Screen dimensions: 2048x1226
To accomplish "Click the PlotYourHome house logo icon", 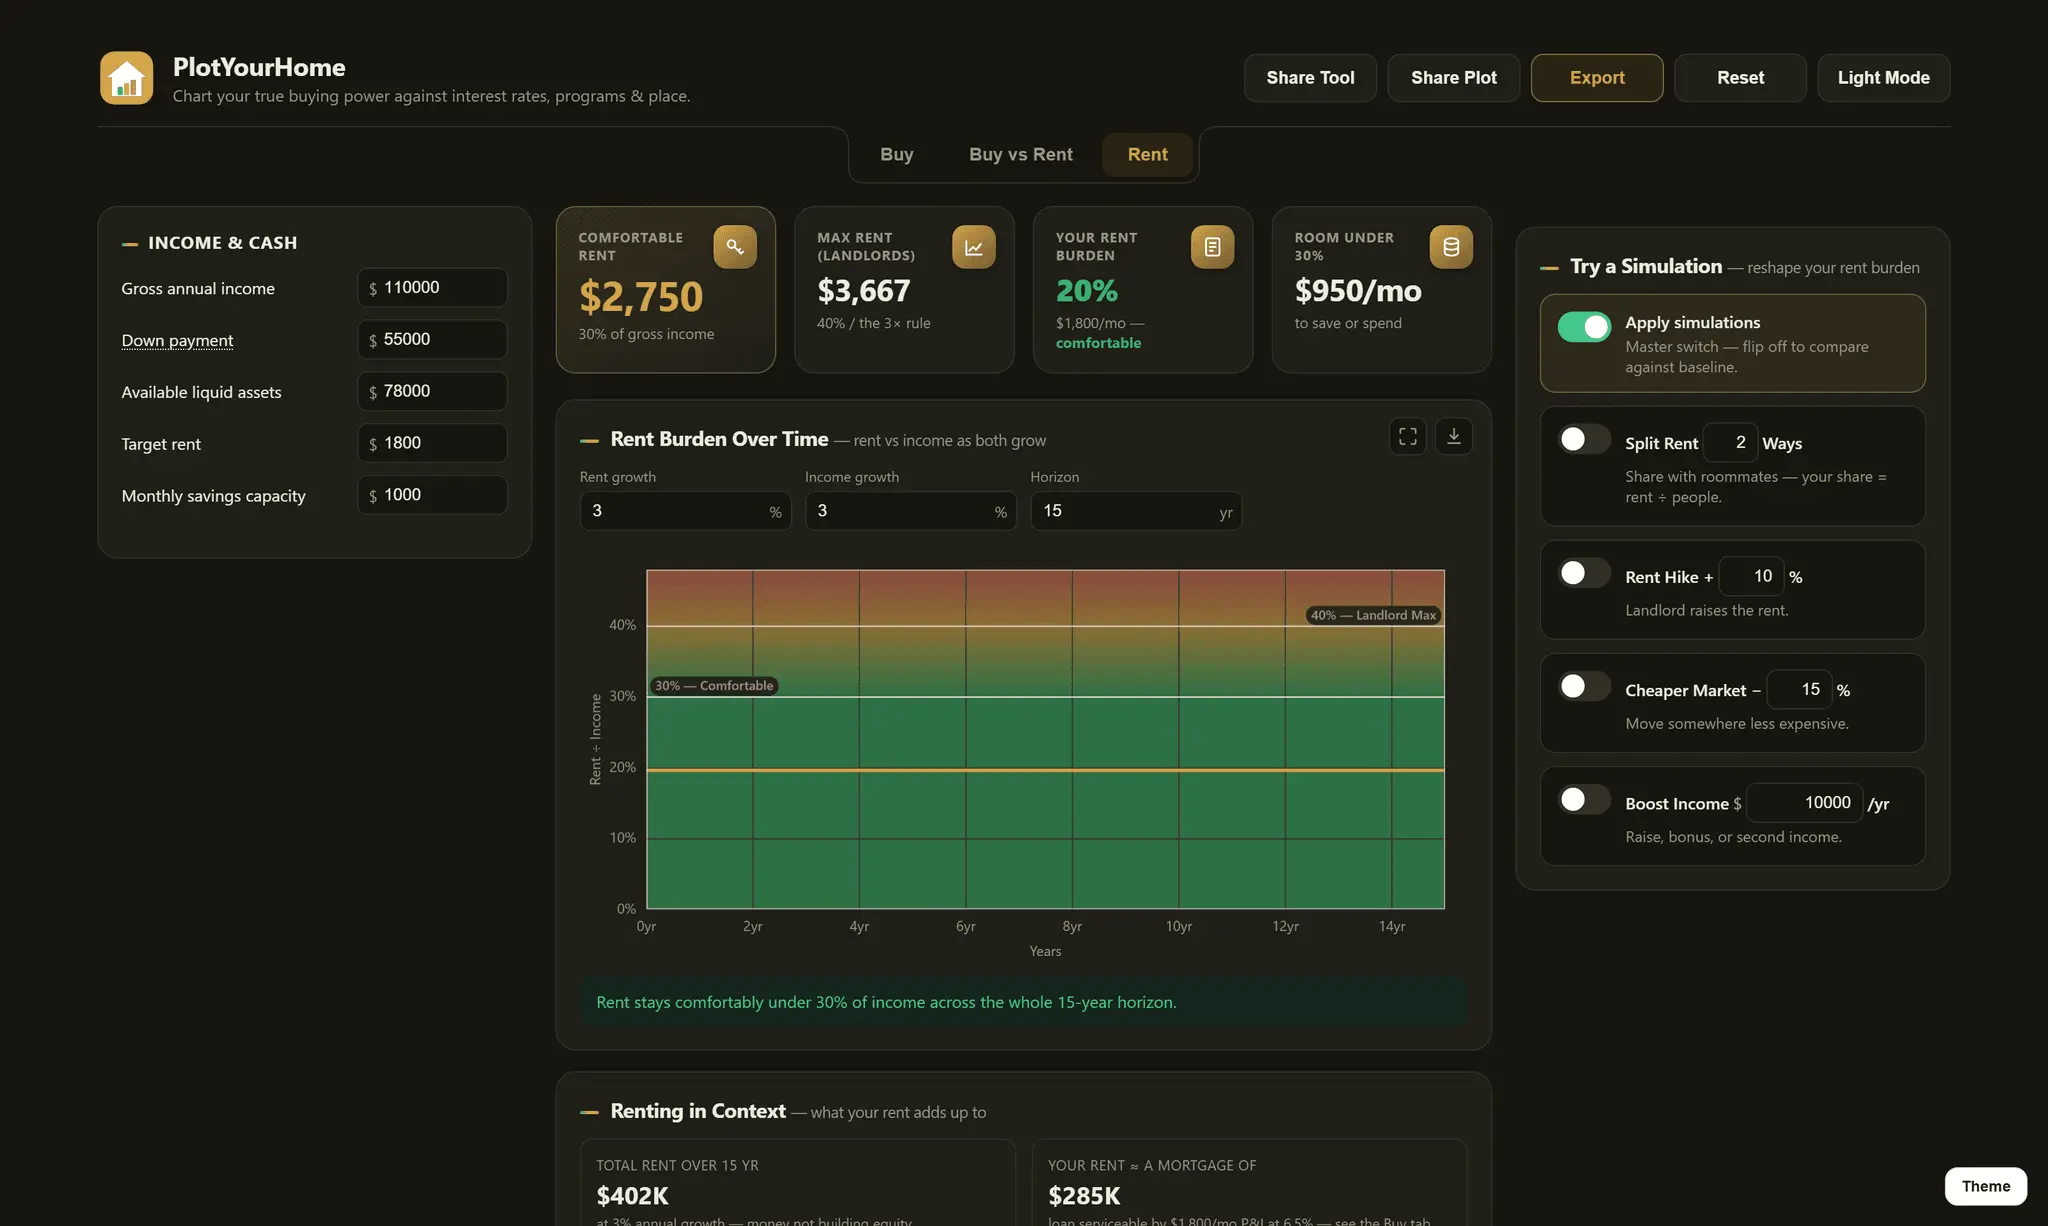I will 127,78.
